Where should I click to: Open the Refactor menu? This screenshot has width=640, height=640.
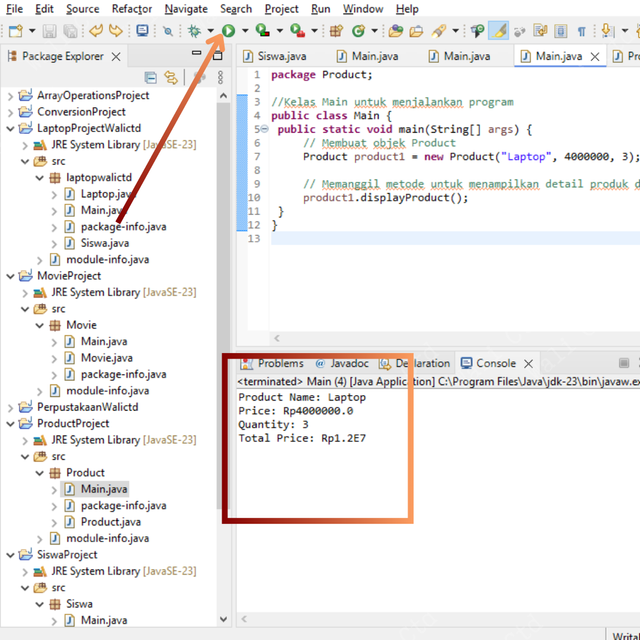132,9
